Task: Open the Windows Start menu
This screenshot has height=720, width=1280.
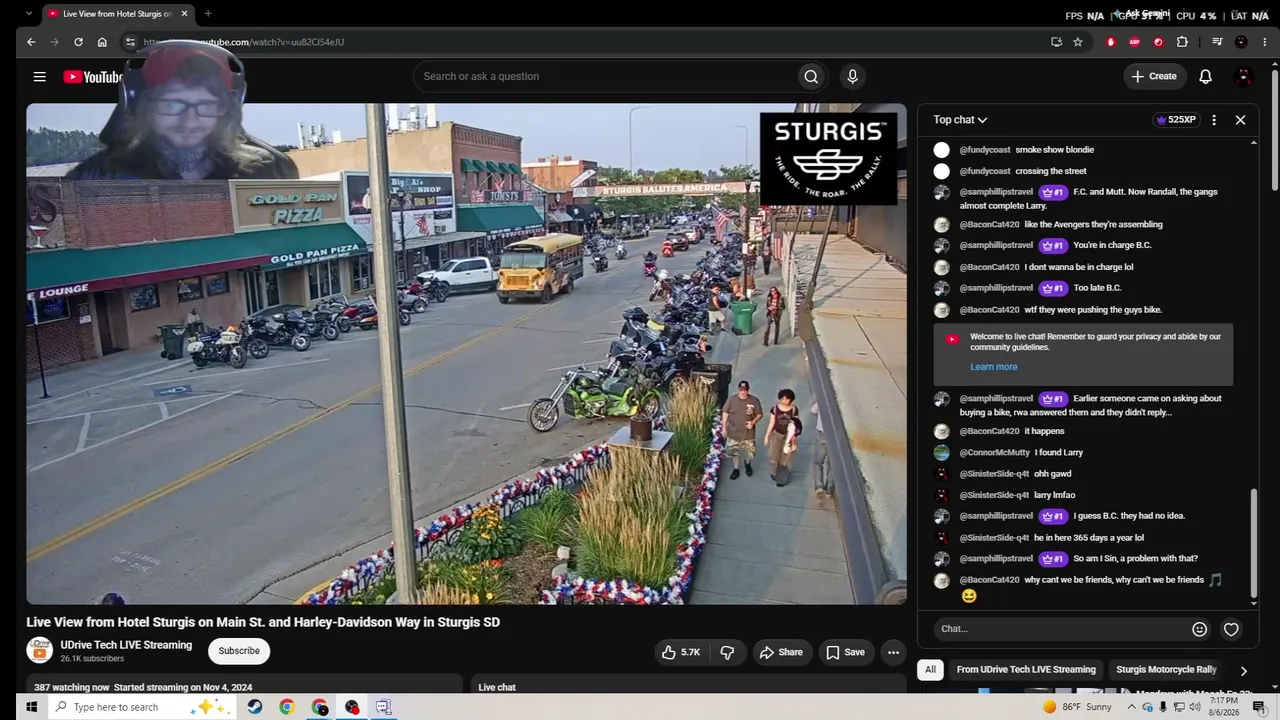Action: pyautogui.click(x=31, y=707)
